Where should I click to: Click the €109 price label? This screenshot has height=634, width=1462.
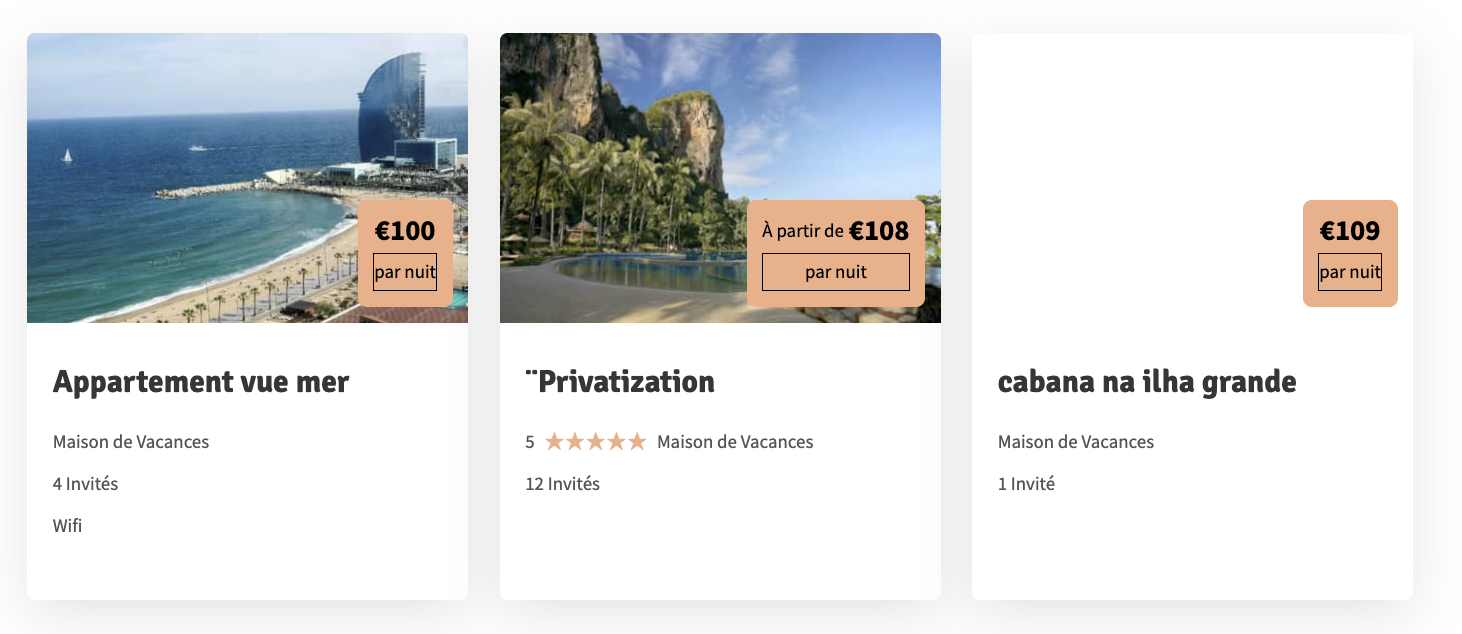coord(1350,231)
